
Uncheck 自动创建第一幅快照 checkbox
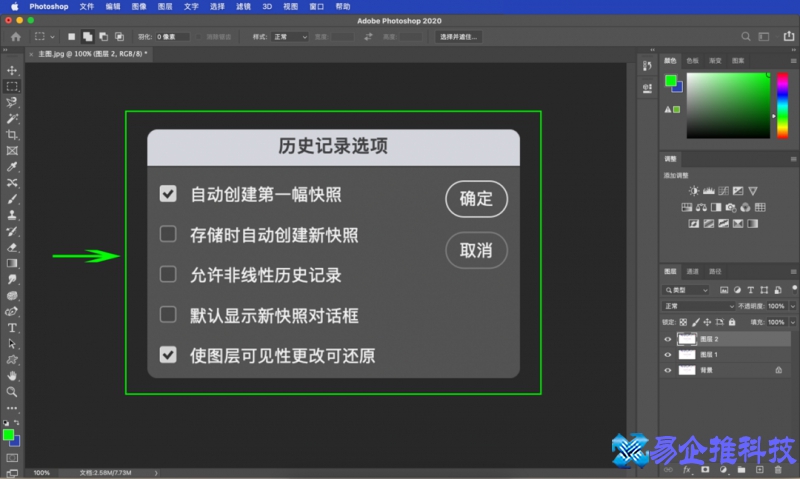pos(168,194)
